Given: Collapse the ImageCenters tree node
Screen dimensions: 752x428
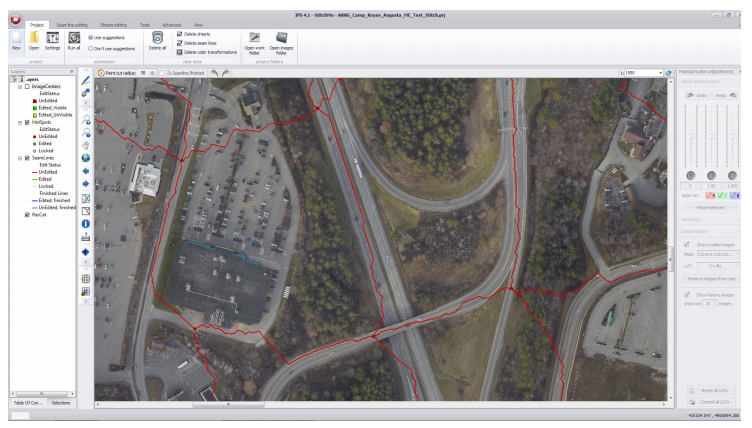Looking at the screenshot, I should point(18,87).
